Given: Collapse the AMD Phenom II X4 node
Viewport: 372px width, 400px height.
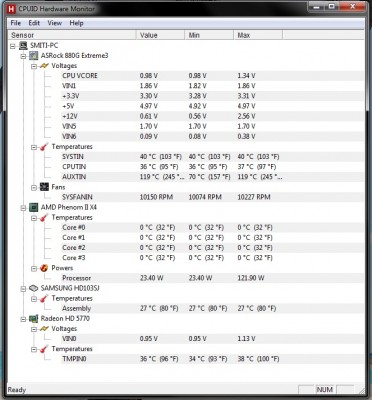Looking at the screenshot, I should tap(23, 208).
